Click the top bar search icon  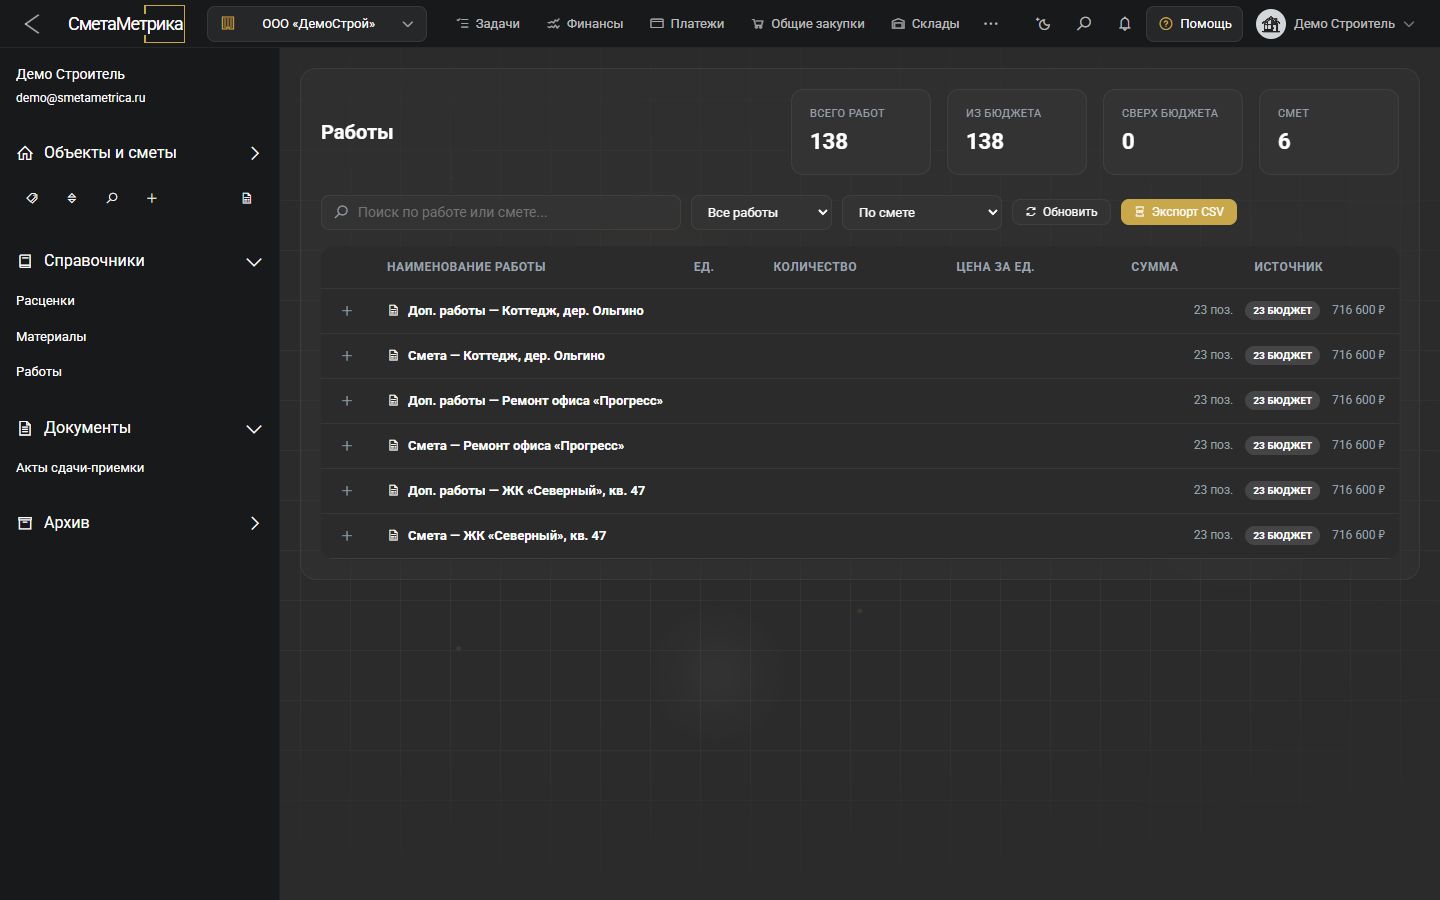coord(1084,23)
